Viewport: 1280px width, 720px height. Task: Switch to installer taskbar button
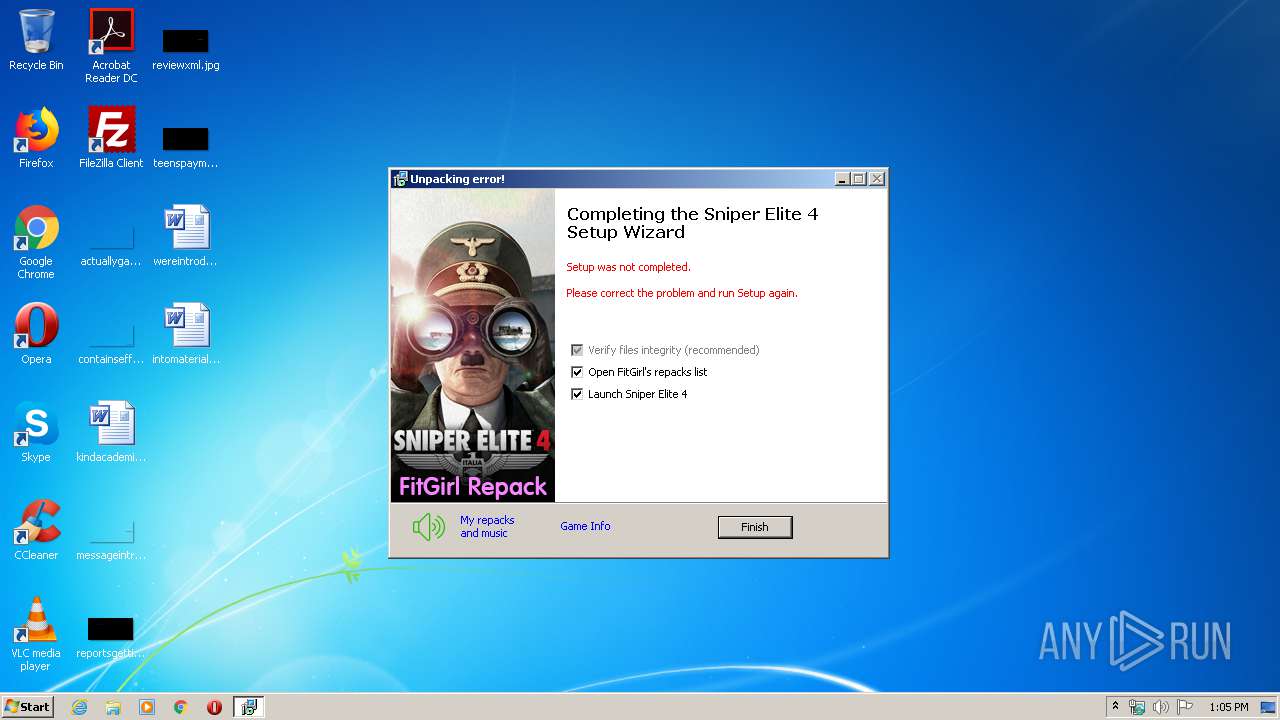(249, 707)
